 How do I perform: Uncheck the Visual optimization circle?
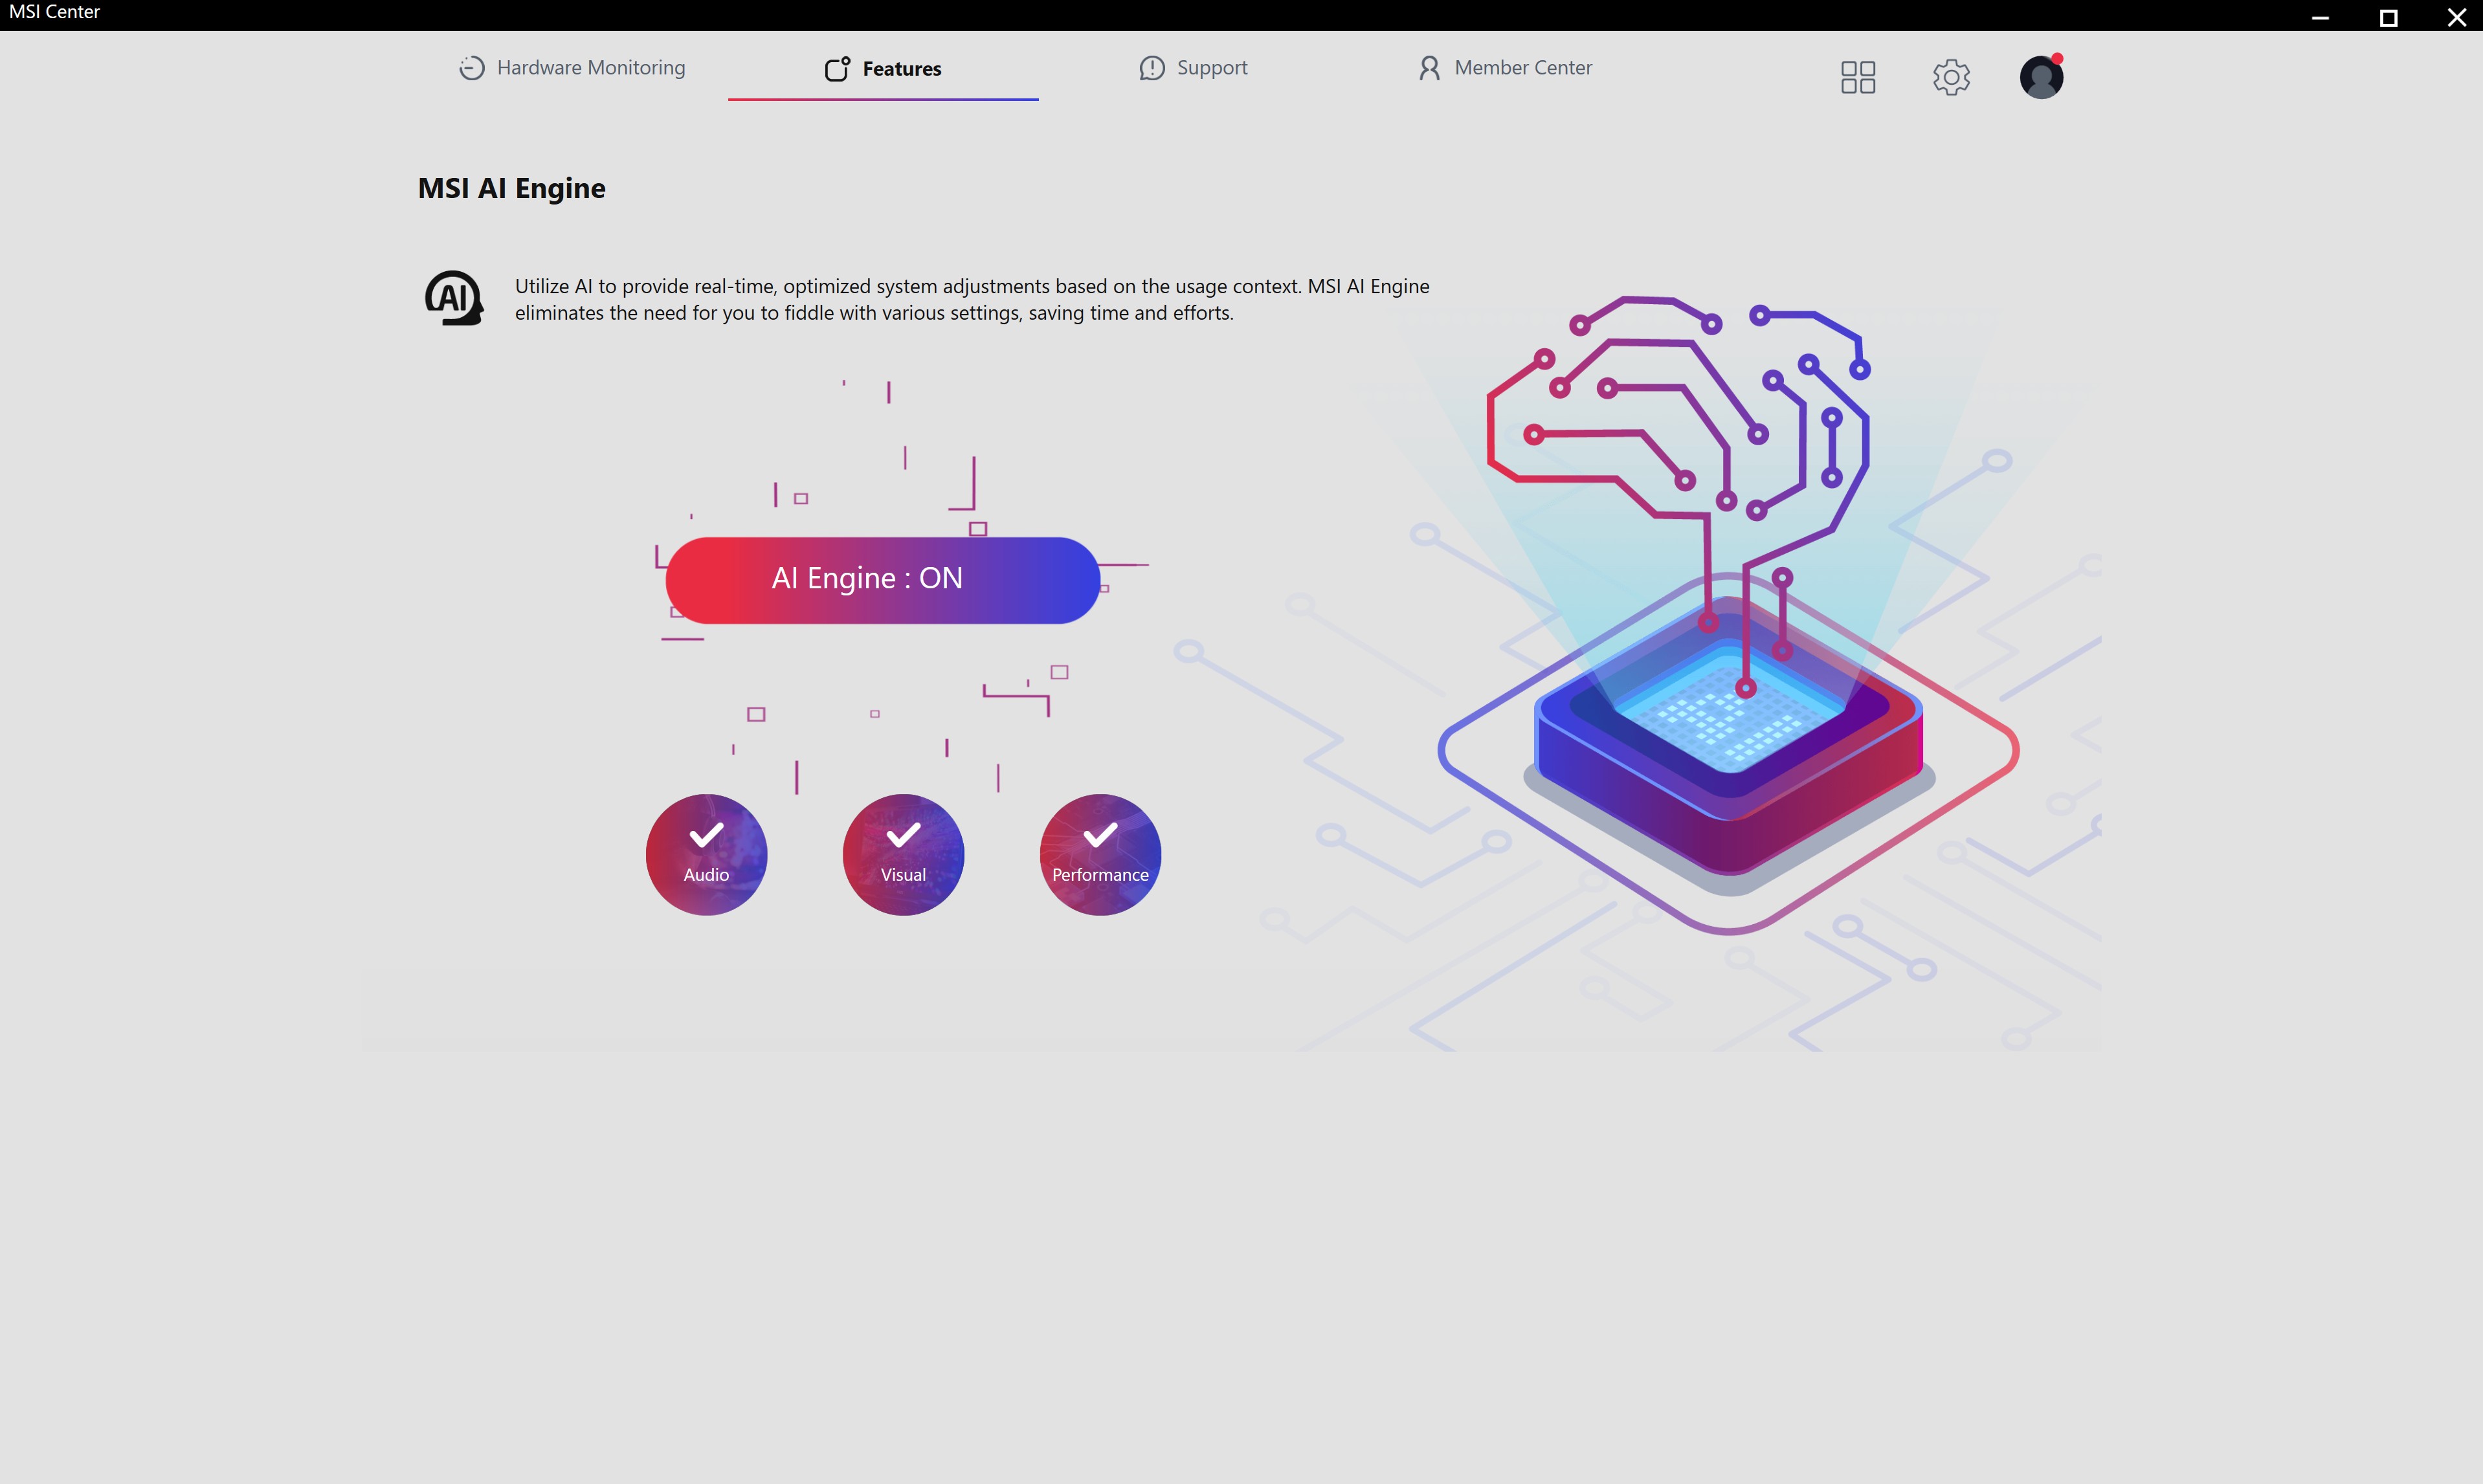tap(903, 855)
